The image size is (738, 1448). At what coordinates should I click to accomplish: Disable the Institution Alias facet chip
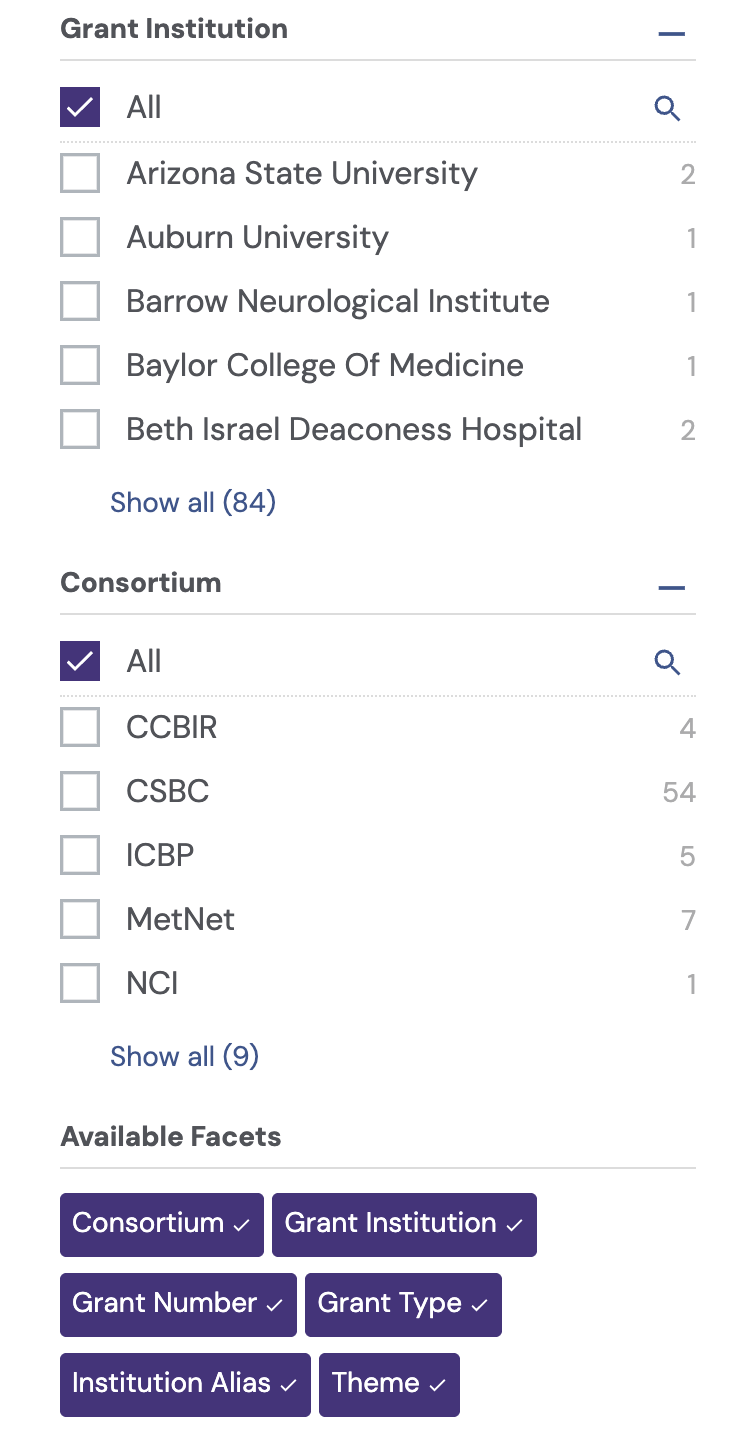(x=185, y=1384)
